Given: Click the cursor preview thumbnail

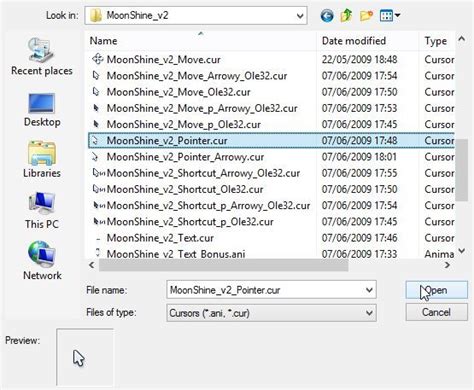Looking at the screenshot, I should [x=85, y=357].
